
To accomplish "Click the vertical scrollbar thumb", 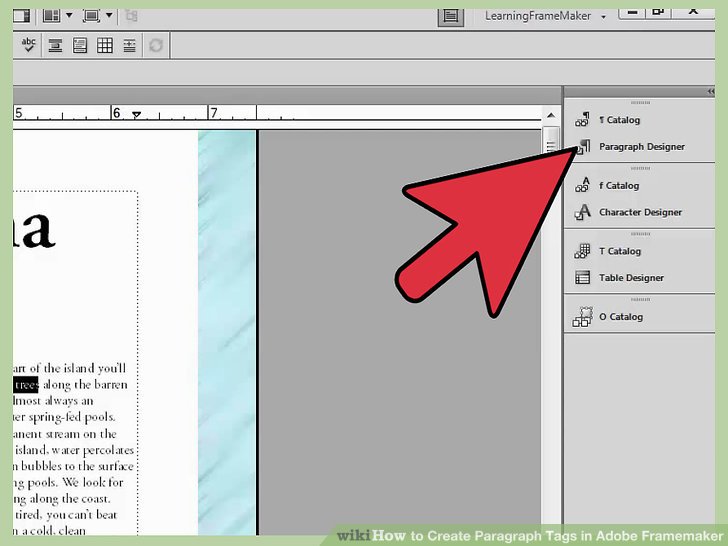I will pos(550,140).
